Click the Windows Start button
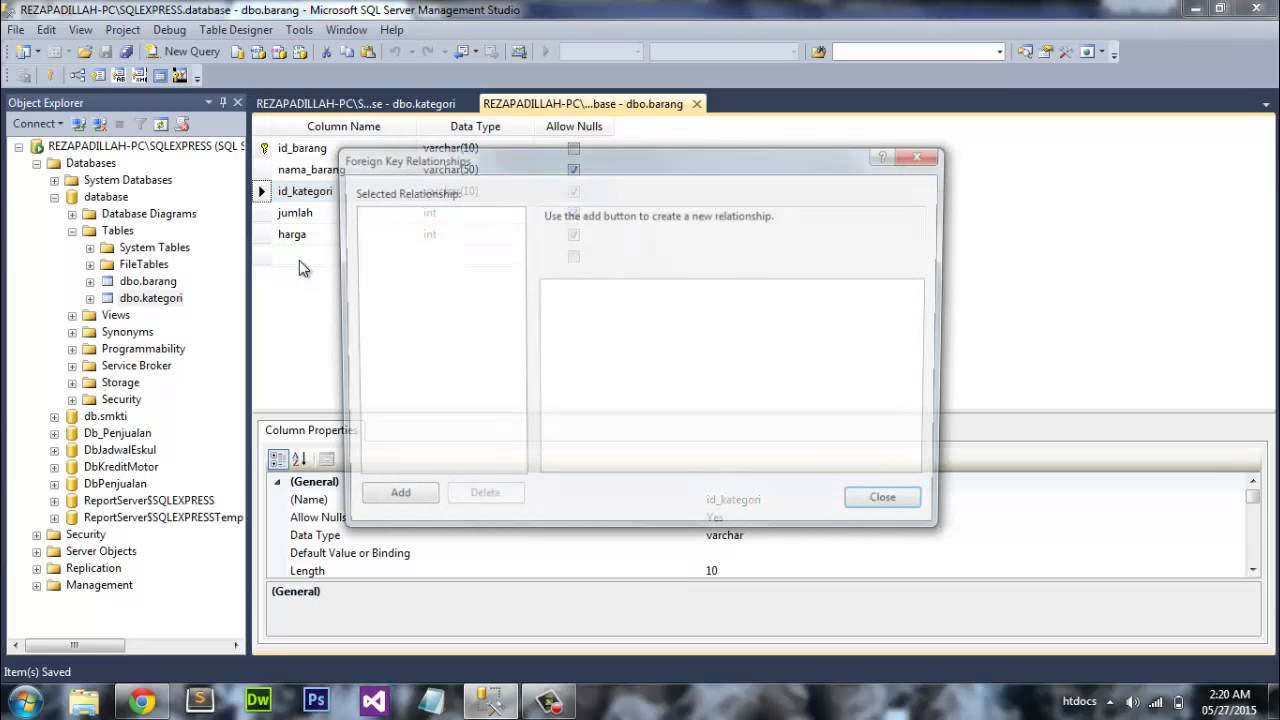 click(x=23, y=701)
